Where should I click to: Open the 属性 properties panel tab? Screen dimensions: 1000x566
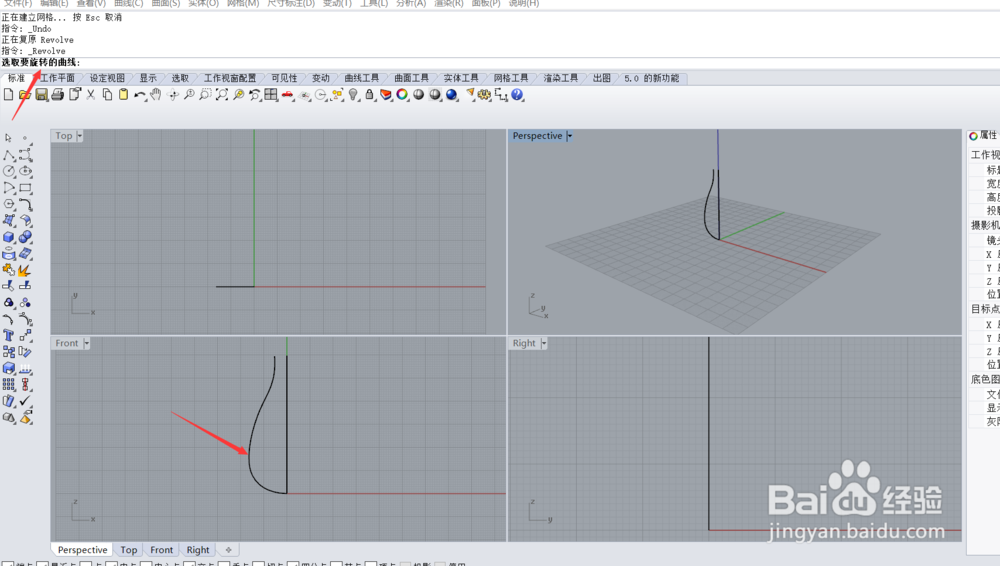tap(983, 135)
